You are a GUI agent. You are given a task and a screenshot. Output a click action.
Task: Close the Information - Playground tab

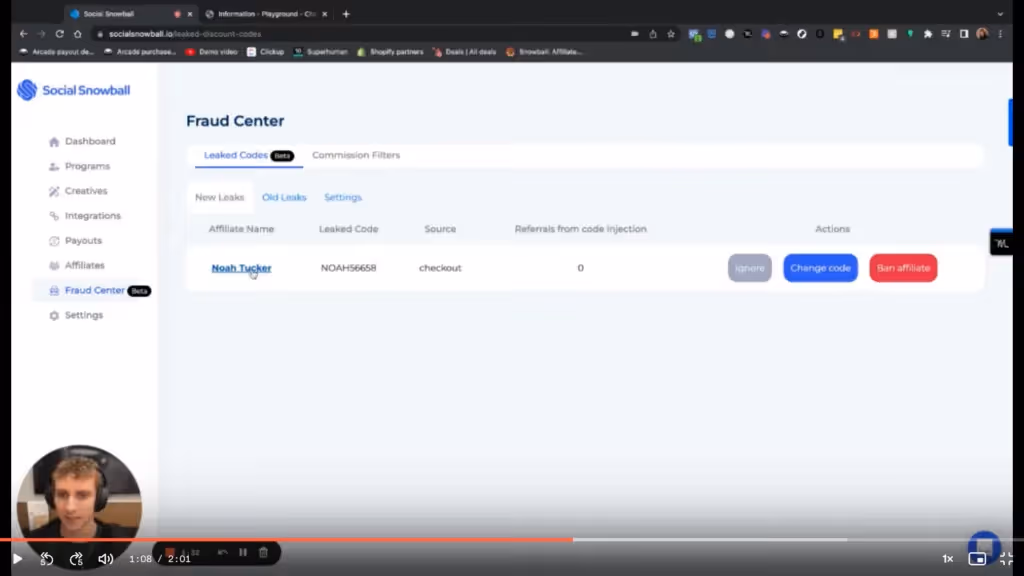pos(325,14)
